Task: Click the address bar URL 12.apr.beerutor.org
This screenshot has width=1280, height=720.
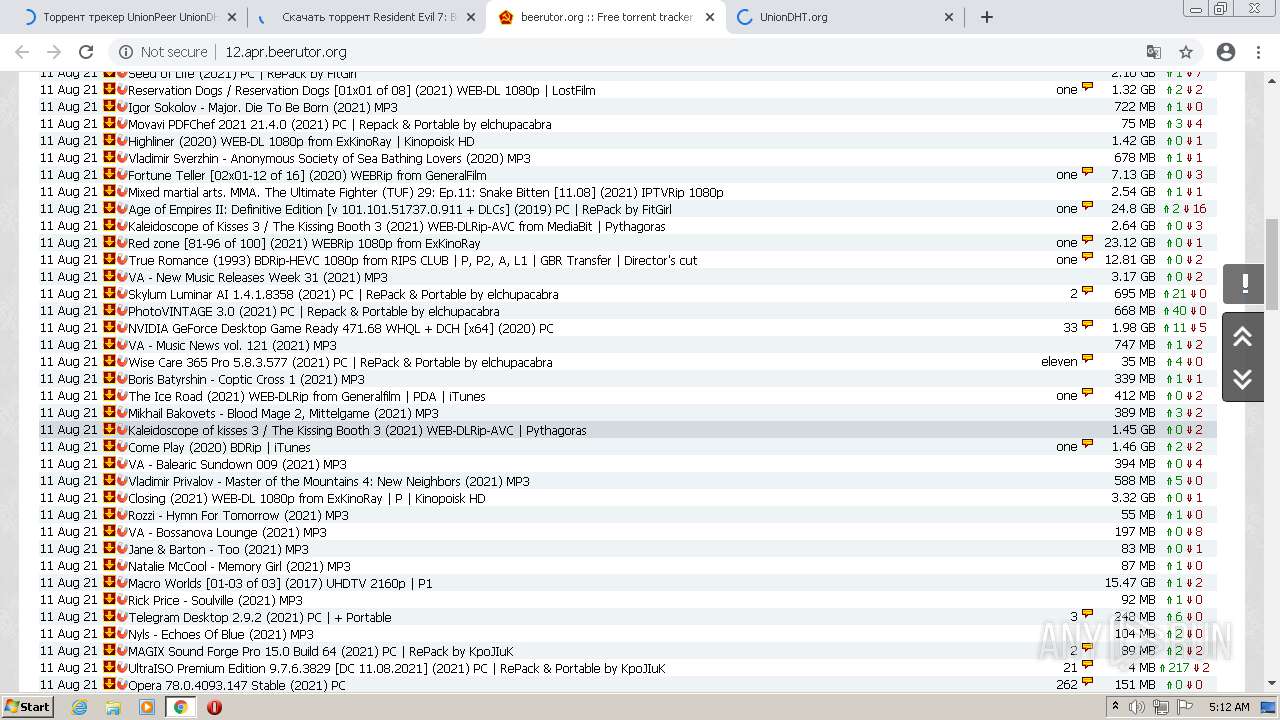Action: (286, 52)
